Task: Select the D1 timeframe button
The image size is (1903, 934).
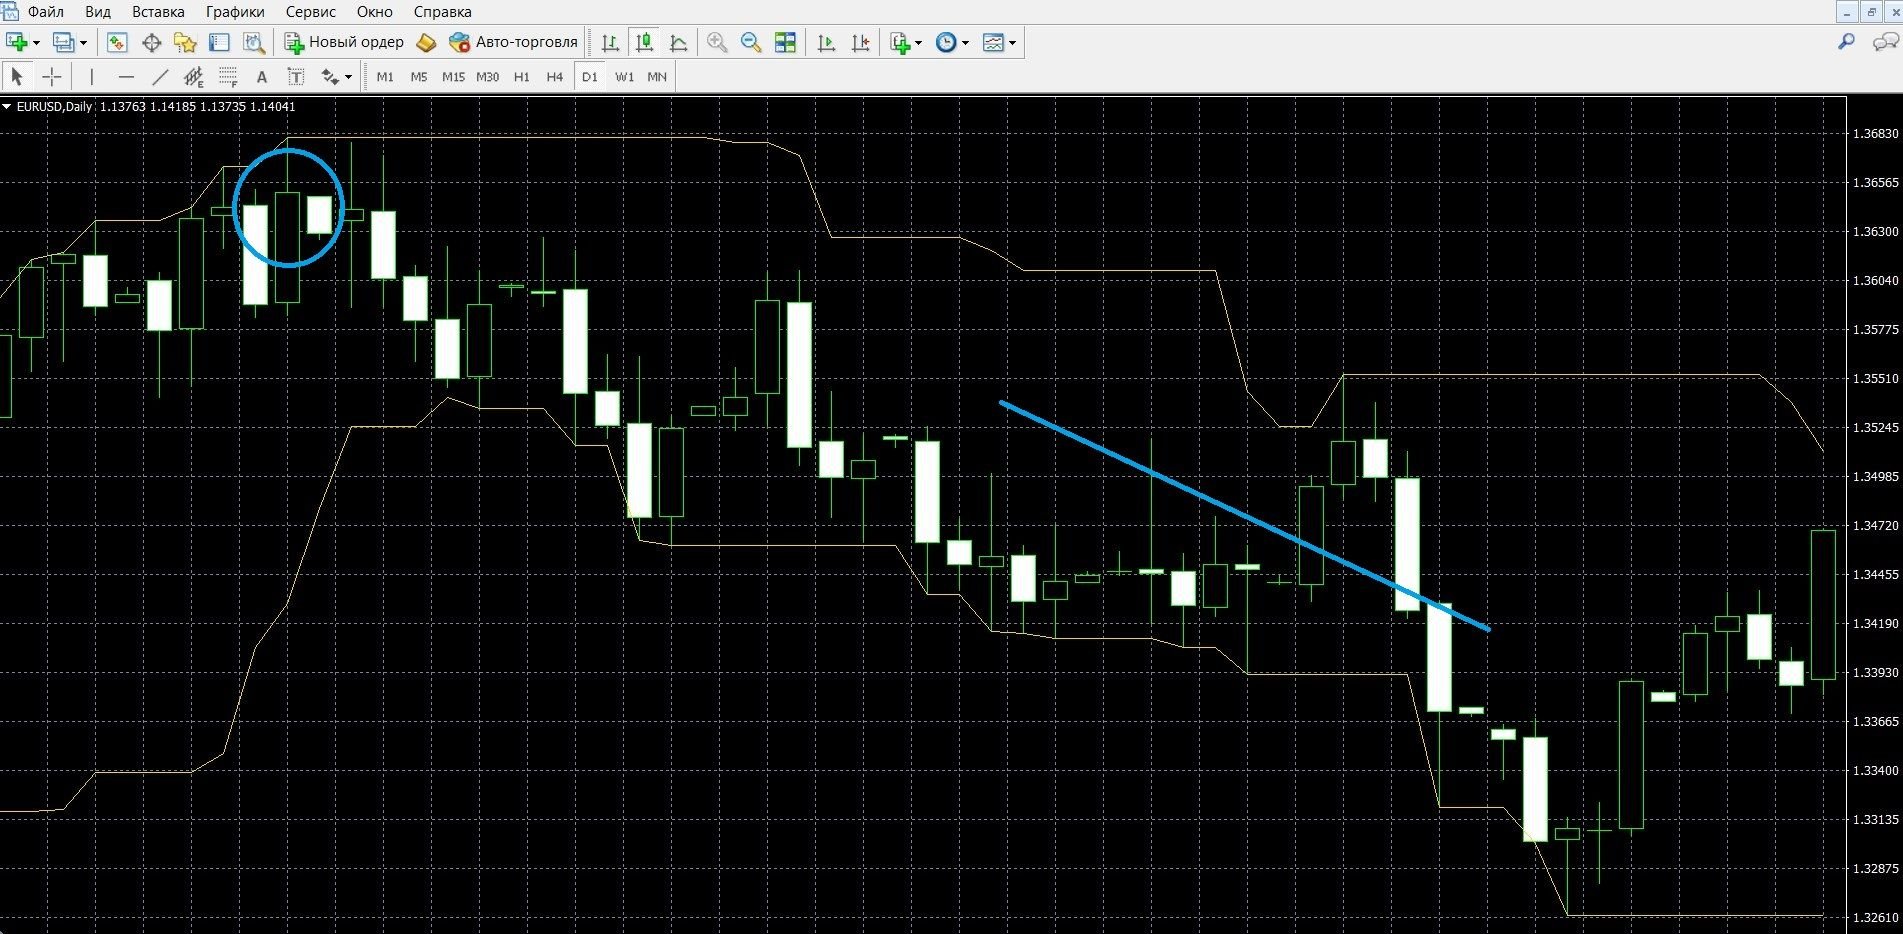Action: click(590, 77)
